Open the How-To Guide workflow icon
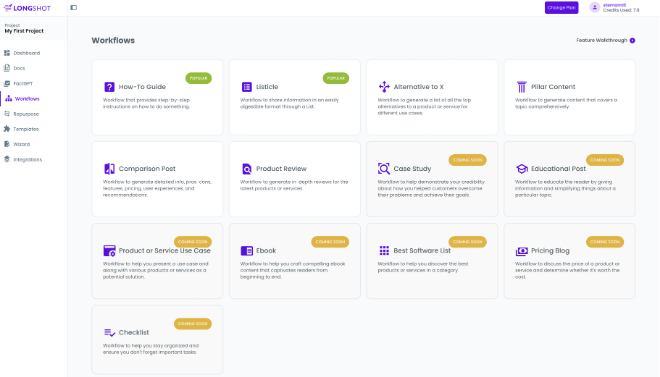 tap(109, 87)
